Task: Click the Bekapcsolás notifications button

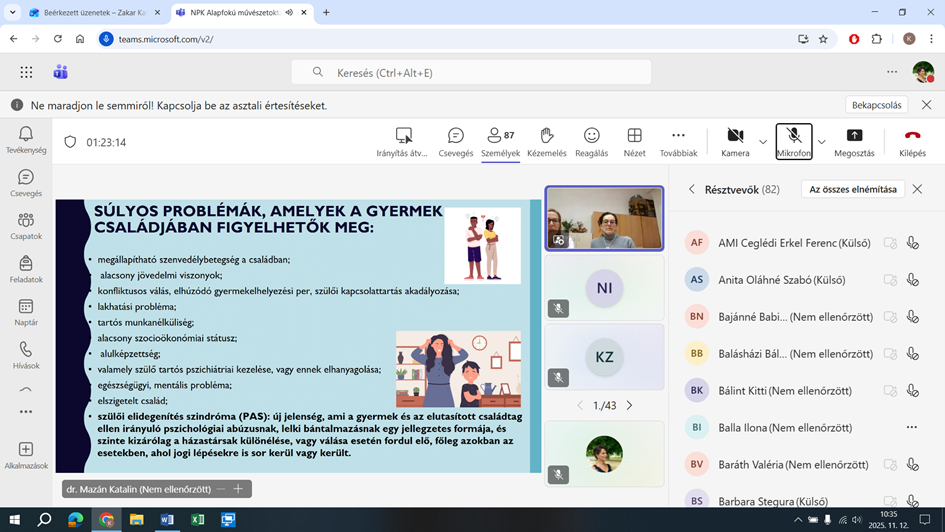Action: [x=876, y=105]
